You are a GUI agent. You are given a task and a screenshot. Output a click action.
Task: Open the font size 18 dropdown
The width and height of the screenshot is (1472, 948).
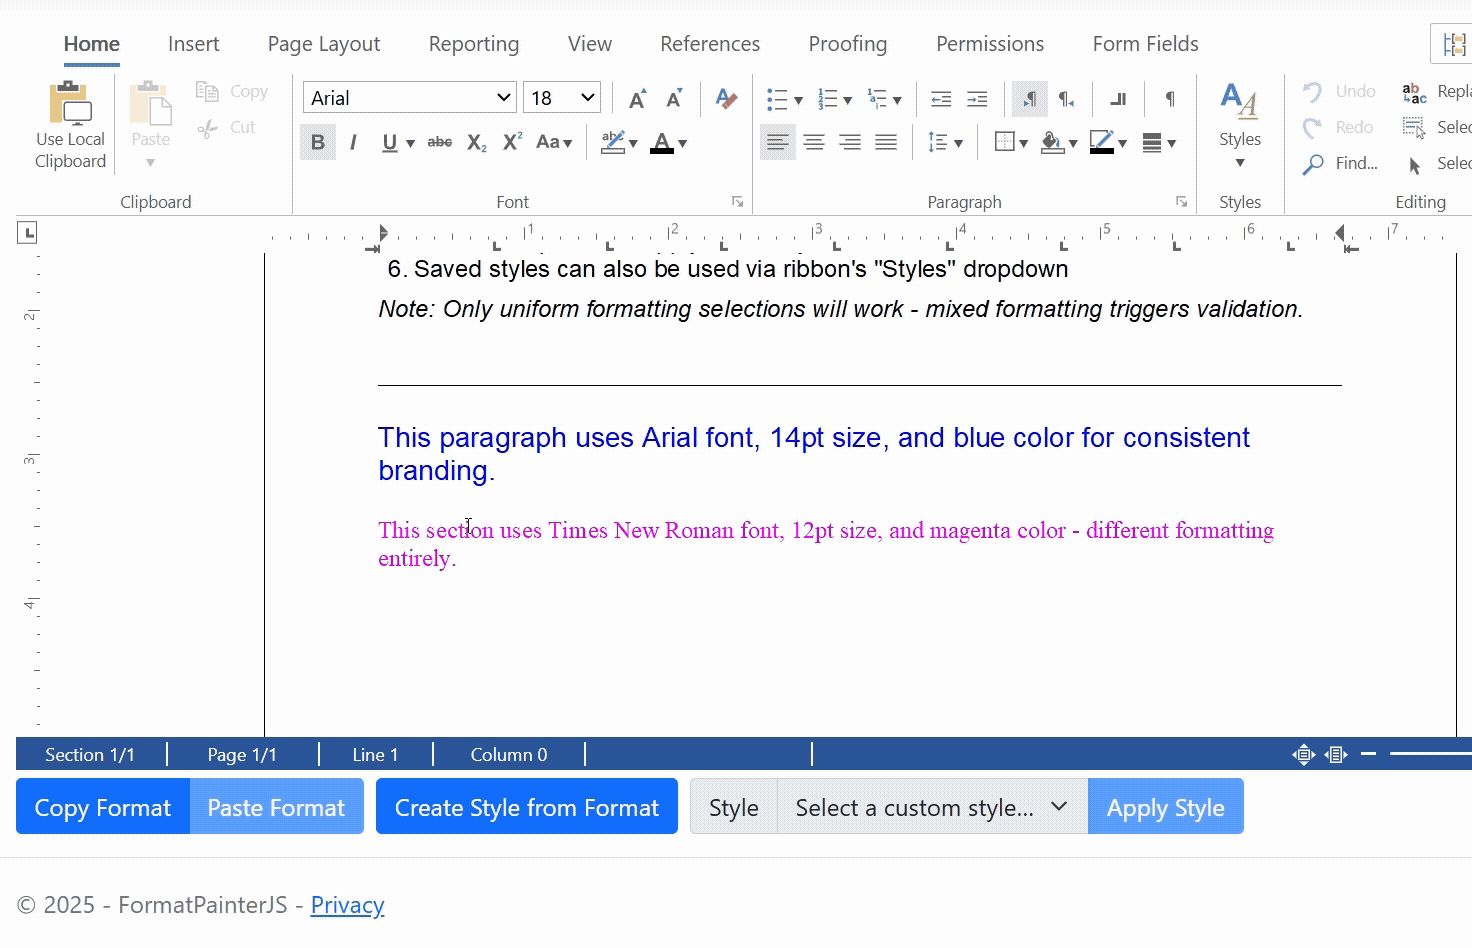[x=588, y=98]
